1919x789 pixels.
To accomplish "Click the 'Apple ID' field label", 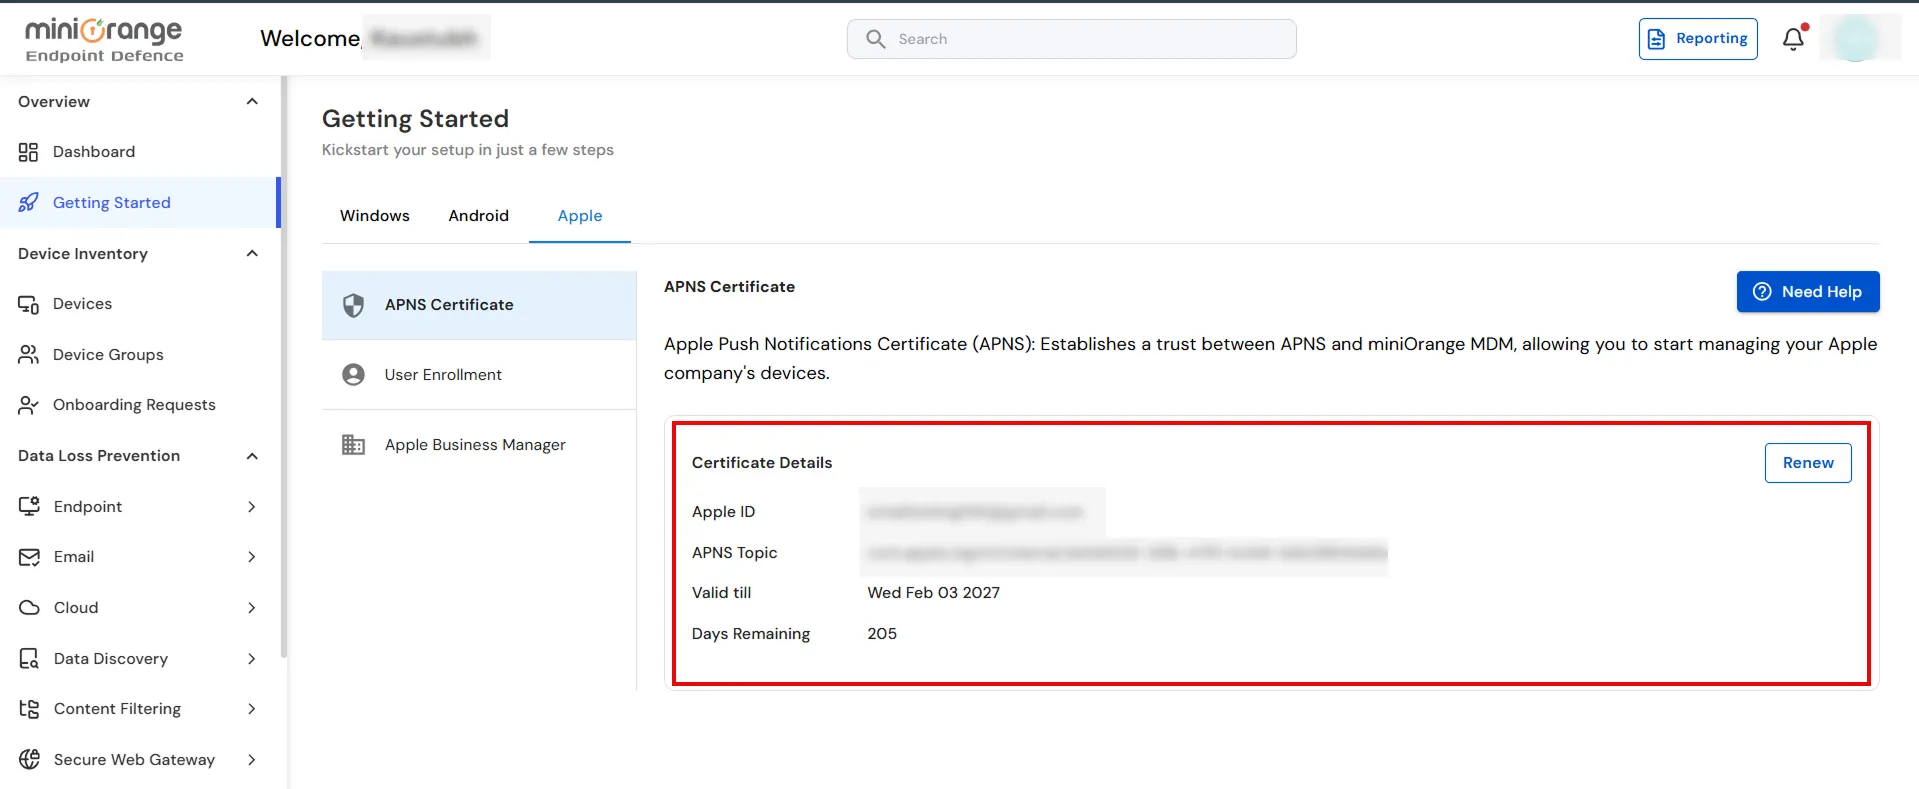I will [724, 512].
